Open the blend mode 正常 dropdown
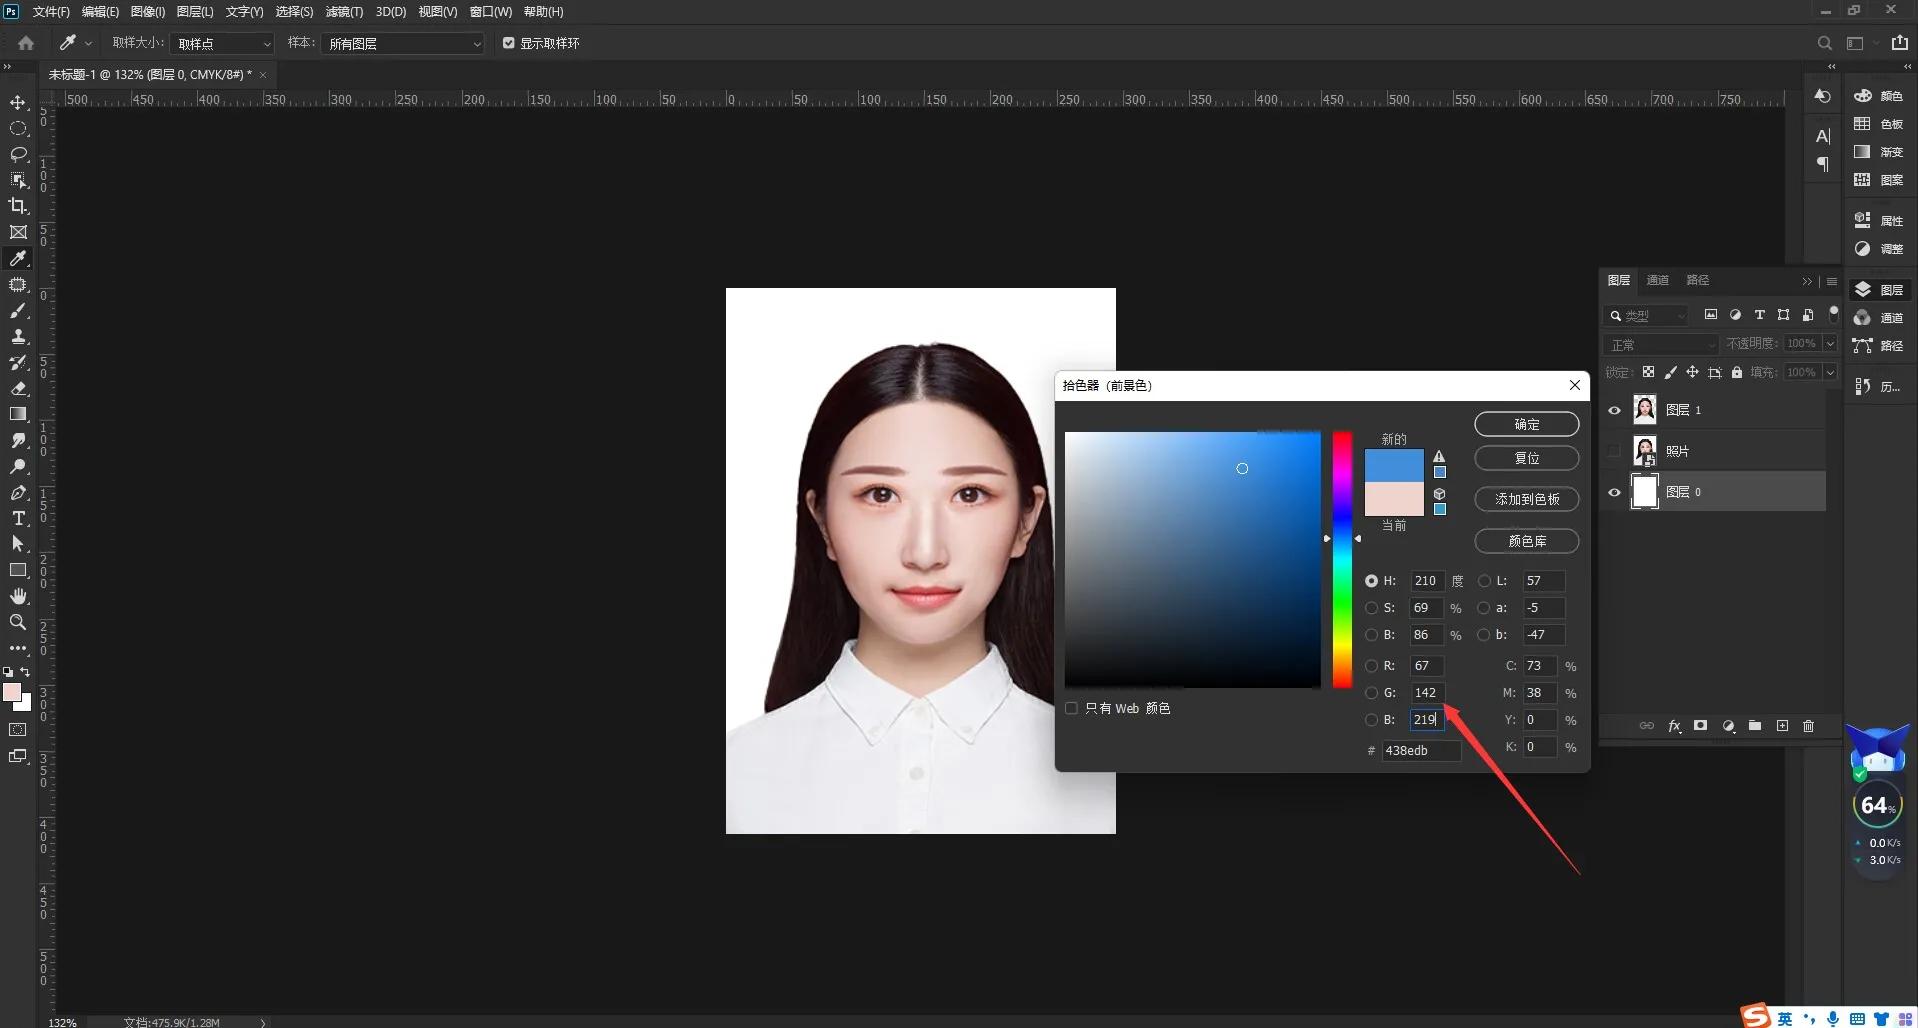 (1662, 343)
